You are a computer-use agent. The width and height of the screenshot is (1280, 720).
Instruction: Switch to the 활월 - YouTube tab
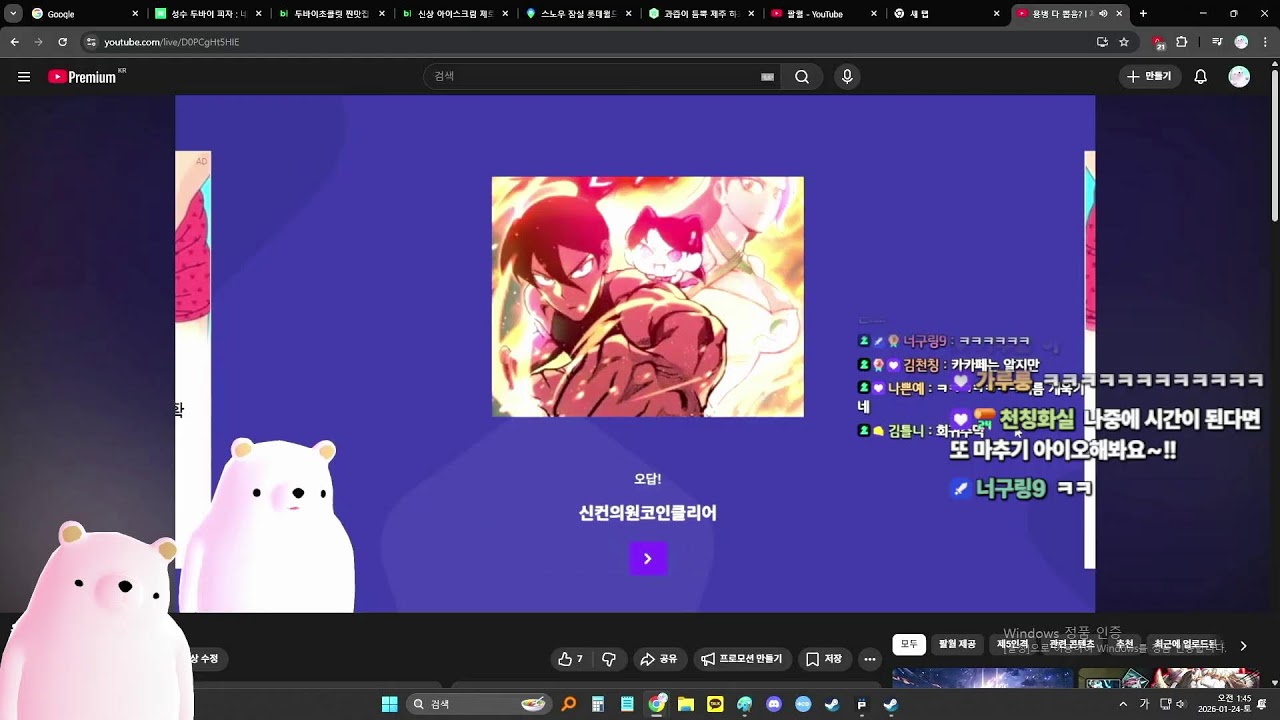click(825, 14)
